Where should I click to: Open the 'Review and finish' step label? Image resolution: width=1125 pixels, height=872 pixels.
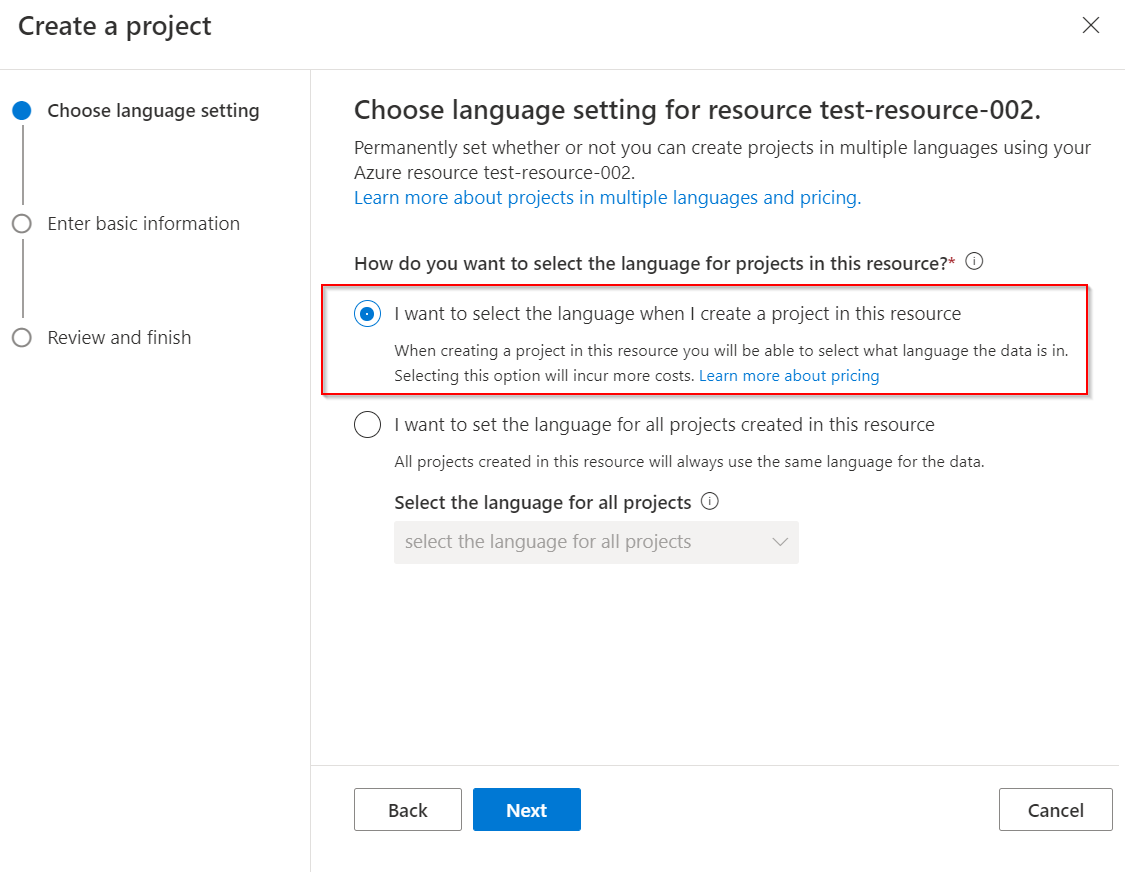coord(119,338)
